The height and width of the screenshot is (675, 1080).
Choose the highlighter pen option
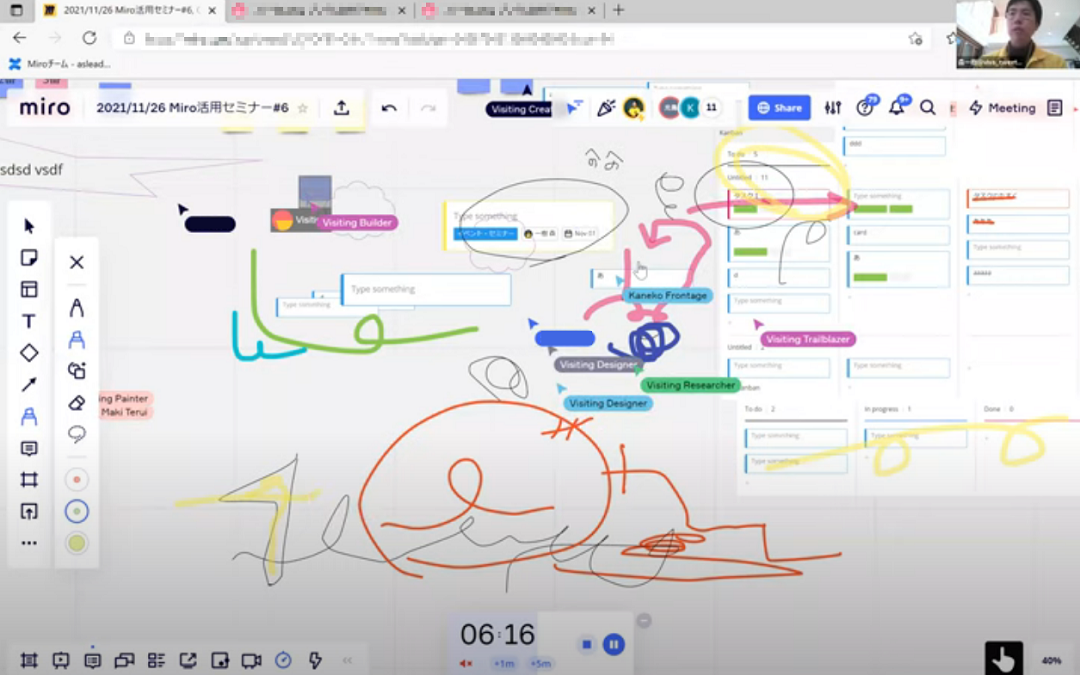tap(76, 339)
